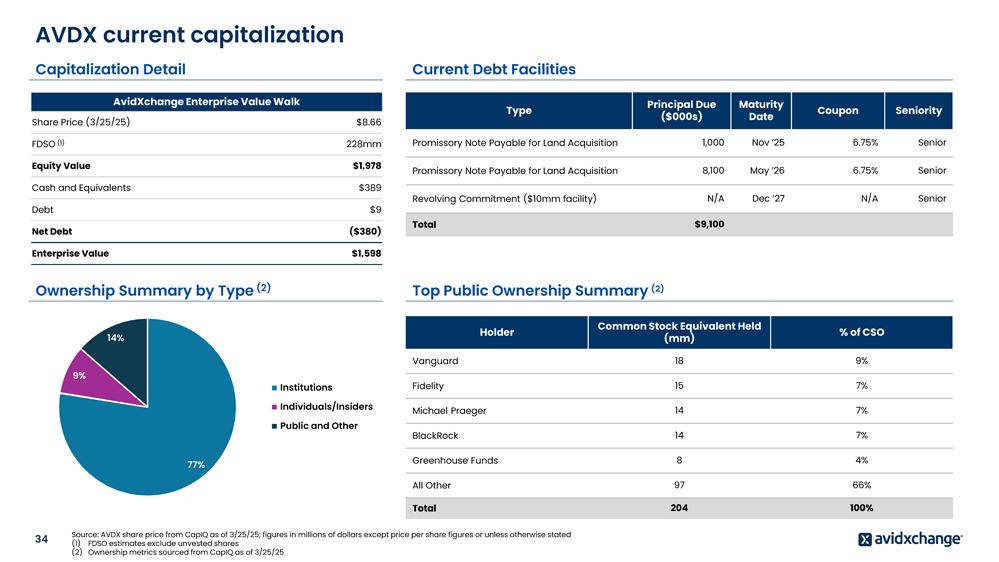Click the Enterprise Value label

coord(70,254)
